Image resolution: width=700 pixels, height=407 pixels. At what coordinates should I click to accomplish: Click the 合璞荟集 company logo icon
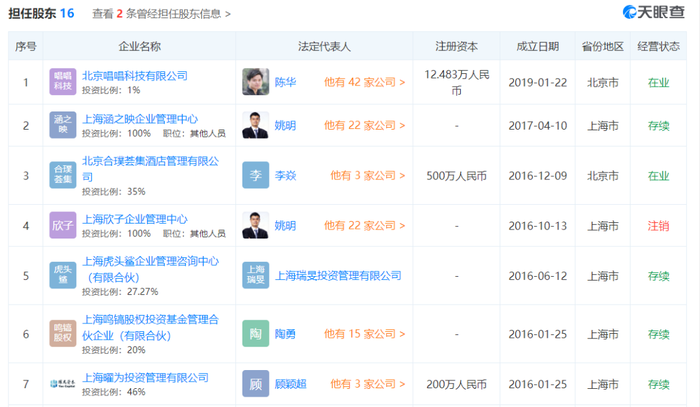pos(62,174)
